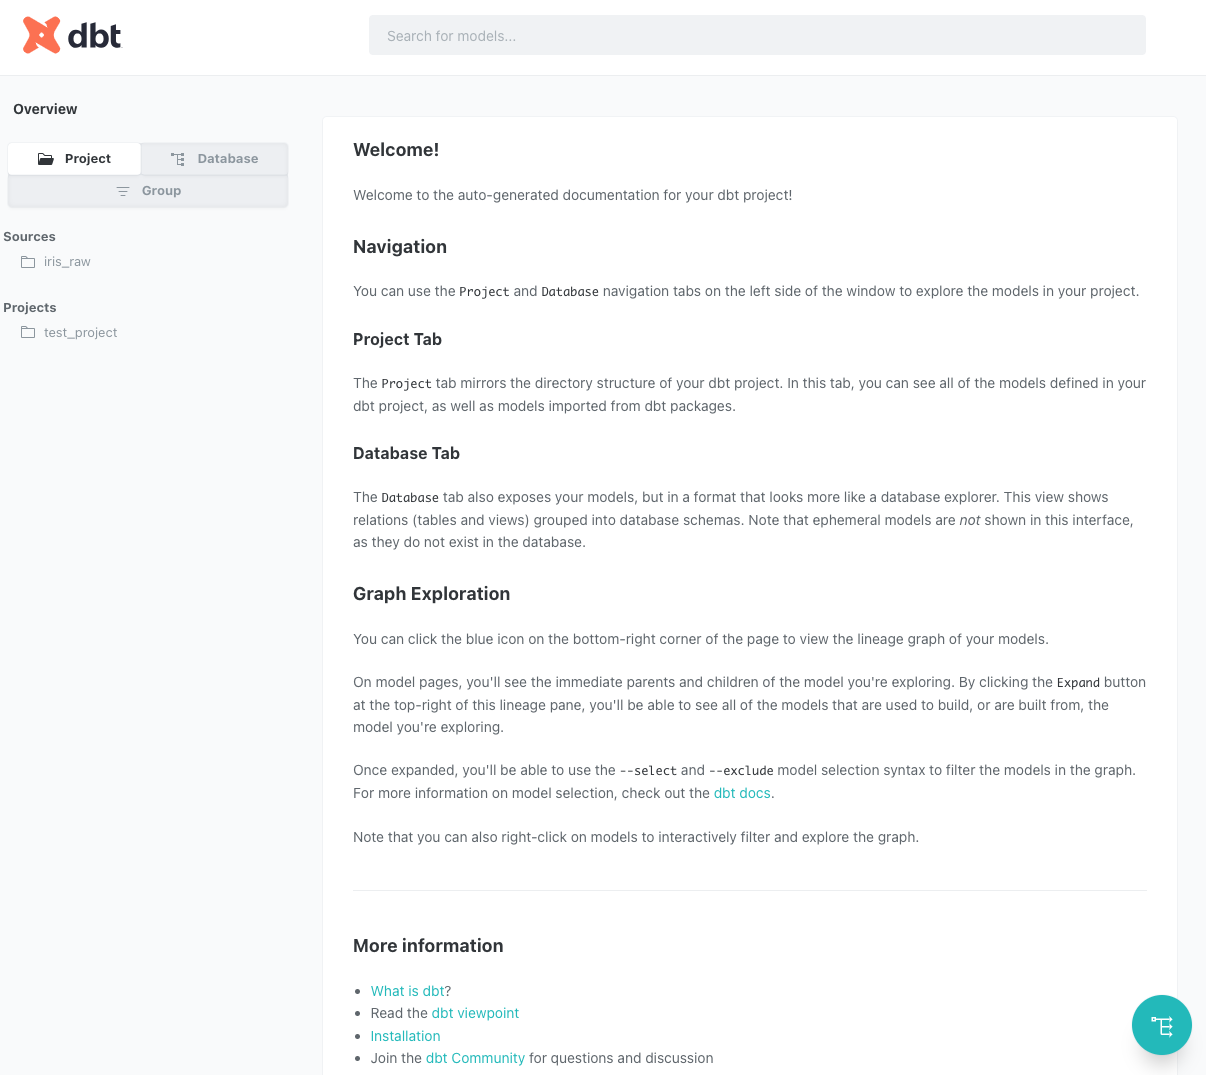Click the test_project folder icon
The image size is (1206, 1075).
point(28,333)
